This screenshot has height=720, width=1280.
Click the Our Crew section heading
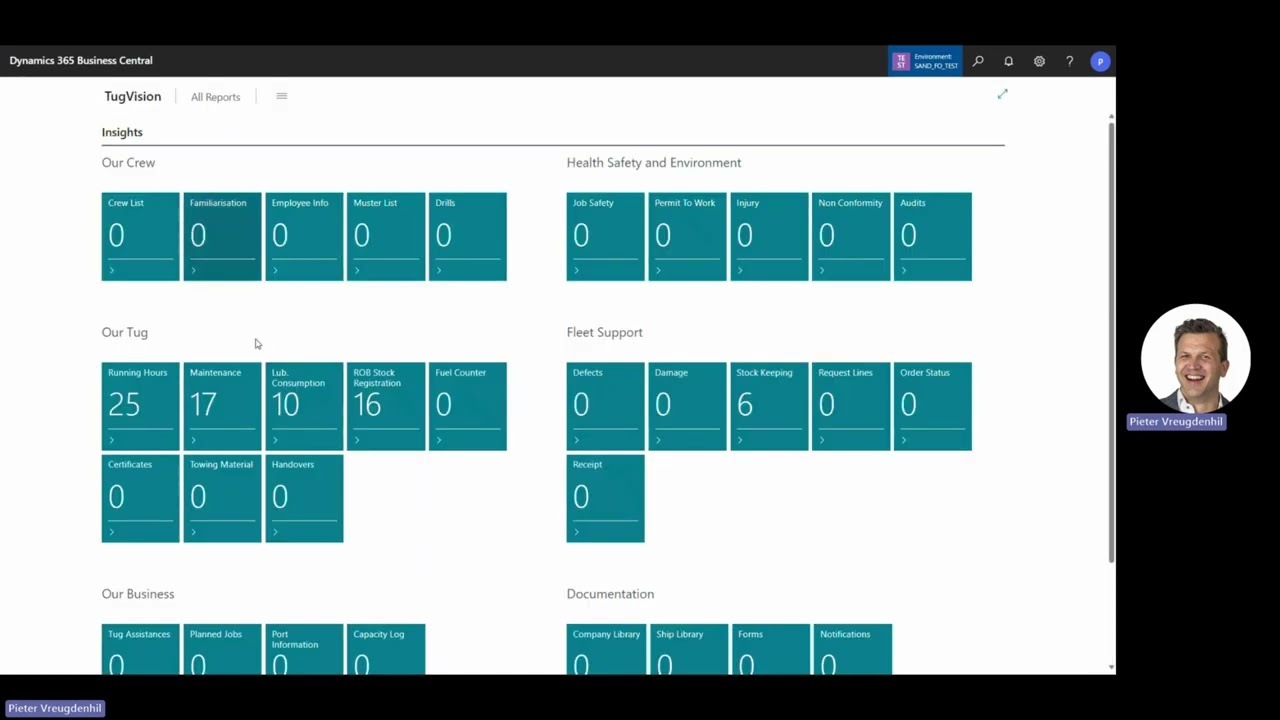tap(128, 163)
